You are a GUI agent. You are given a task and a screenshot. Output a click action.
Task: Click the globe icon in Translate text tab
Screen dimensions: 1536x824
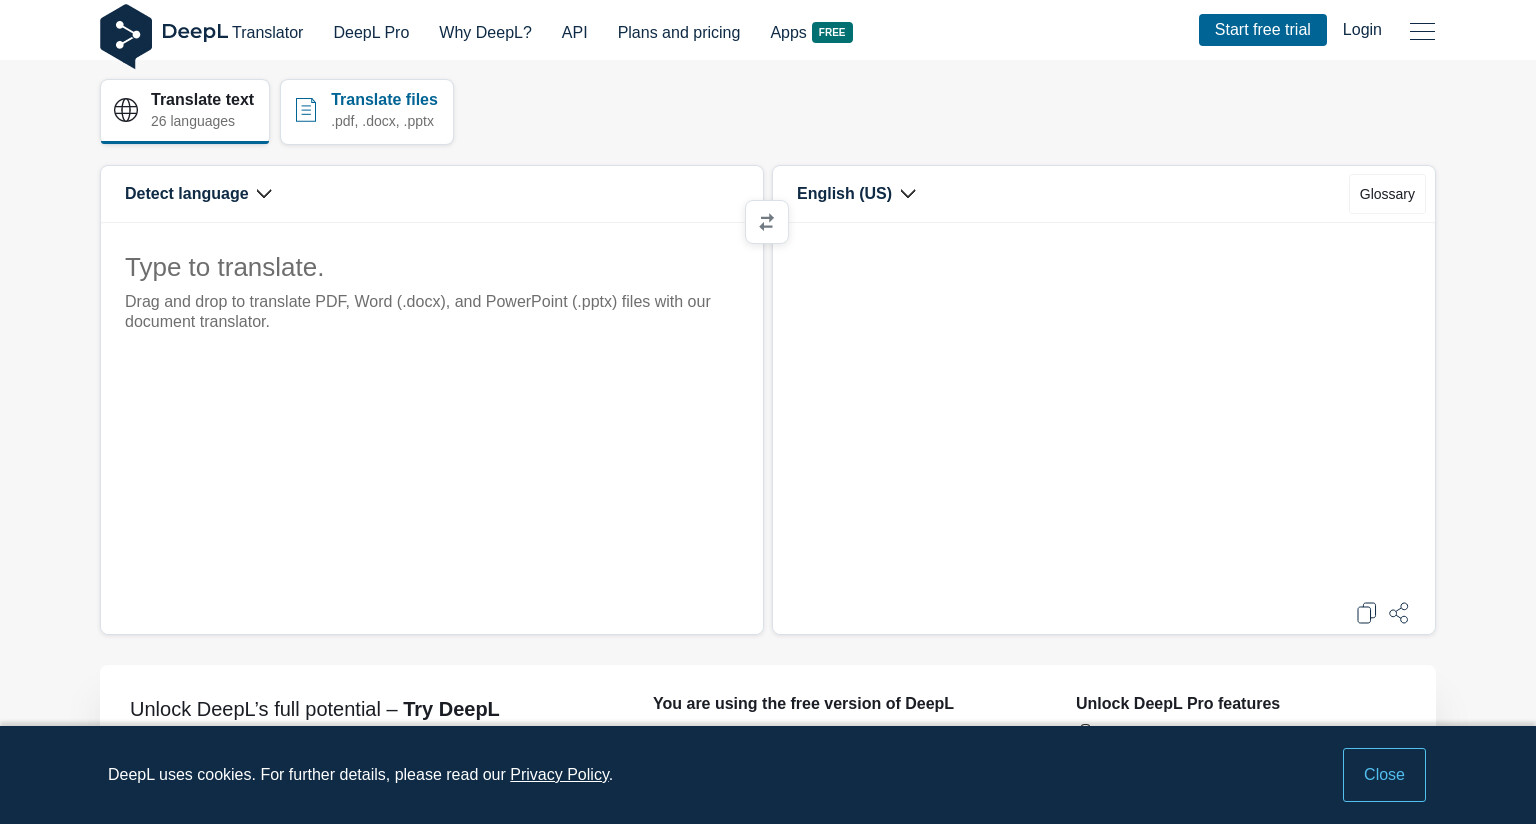[126, 110]
